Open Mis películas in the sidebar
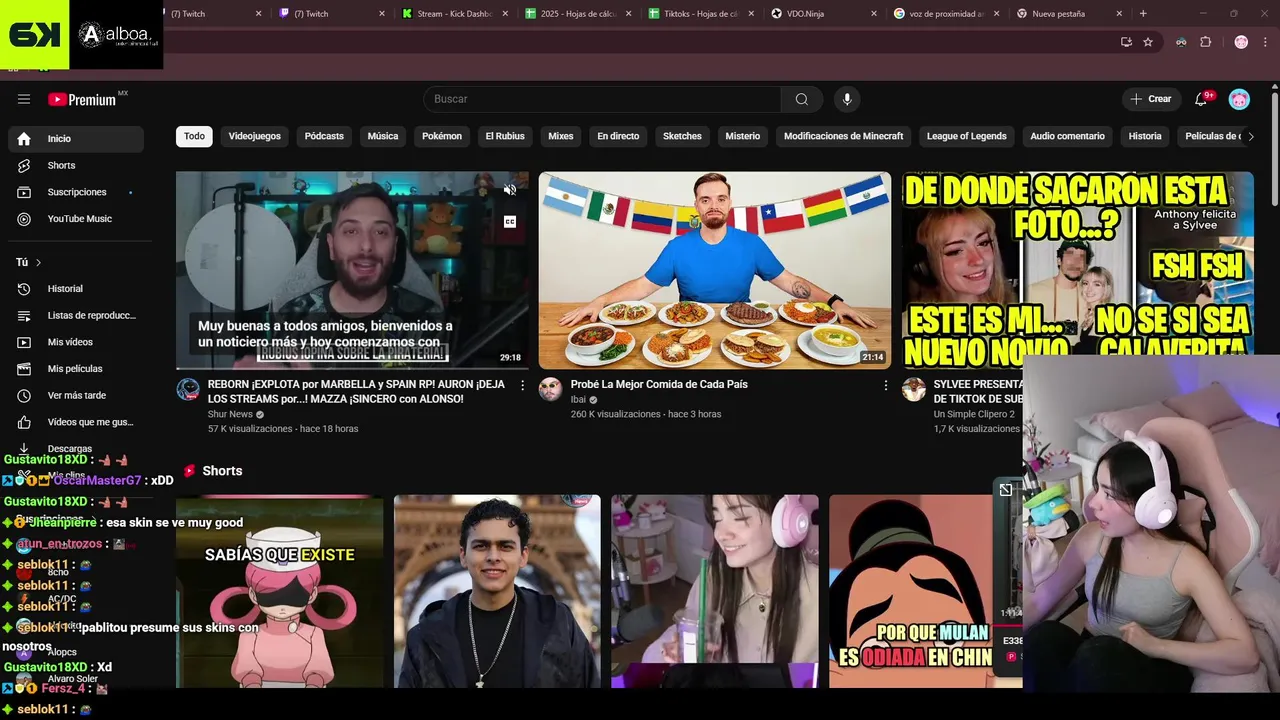 coord(76,369)
